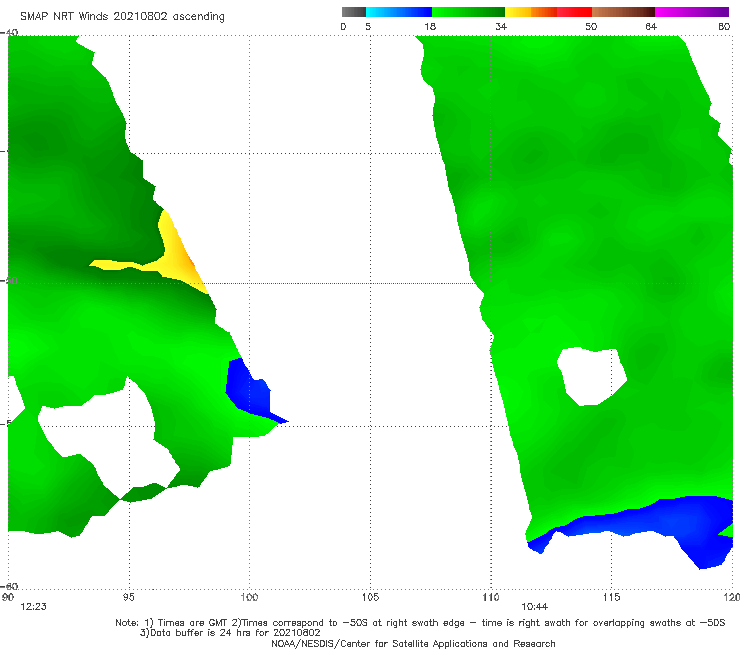Click the 'Data buffer is 24 hrs' note
This screenshot has width=740, height=650.
tap(230, 633)
